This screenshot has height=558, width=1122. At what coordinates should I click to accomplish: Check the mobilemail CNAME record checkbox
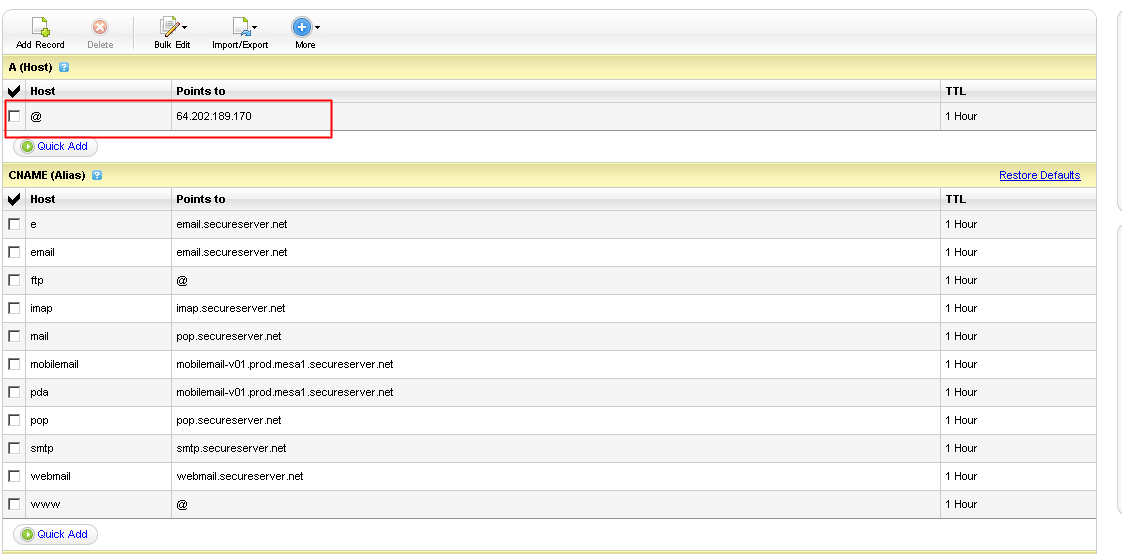14,363
